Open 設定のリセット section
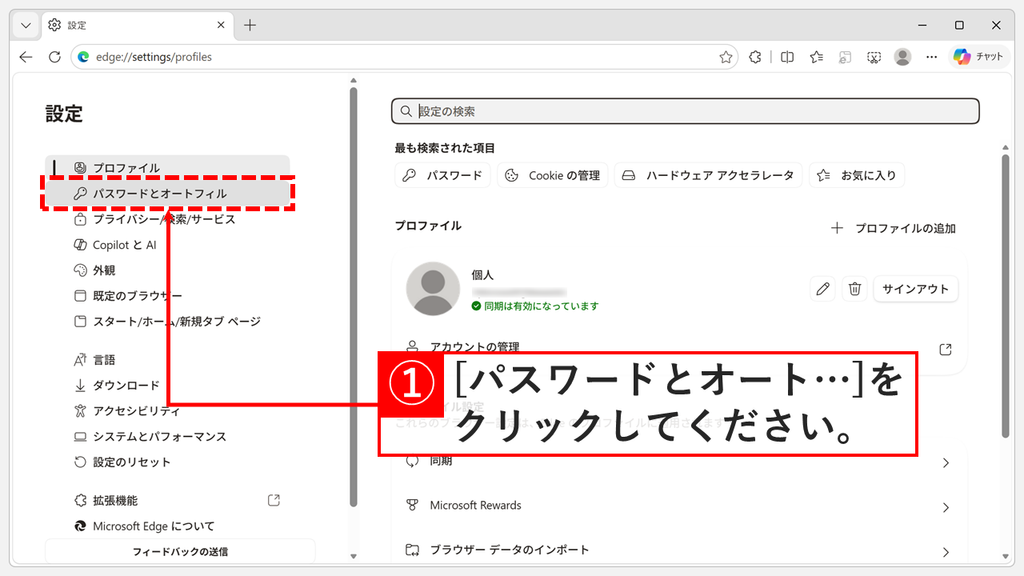The height and width of the screenshot is (576, 1024). pyautogui.click(x=167, y=462)
